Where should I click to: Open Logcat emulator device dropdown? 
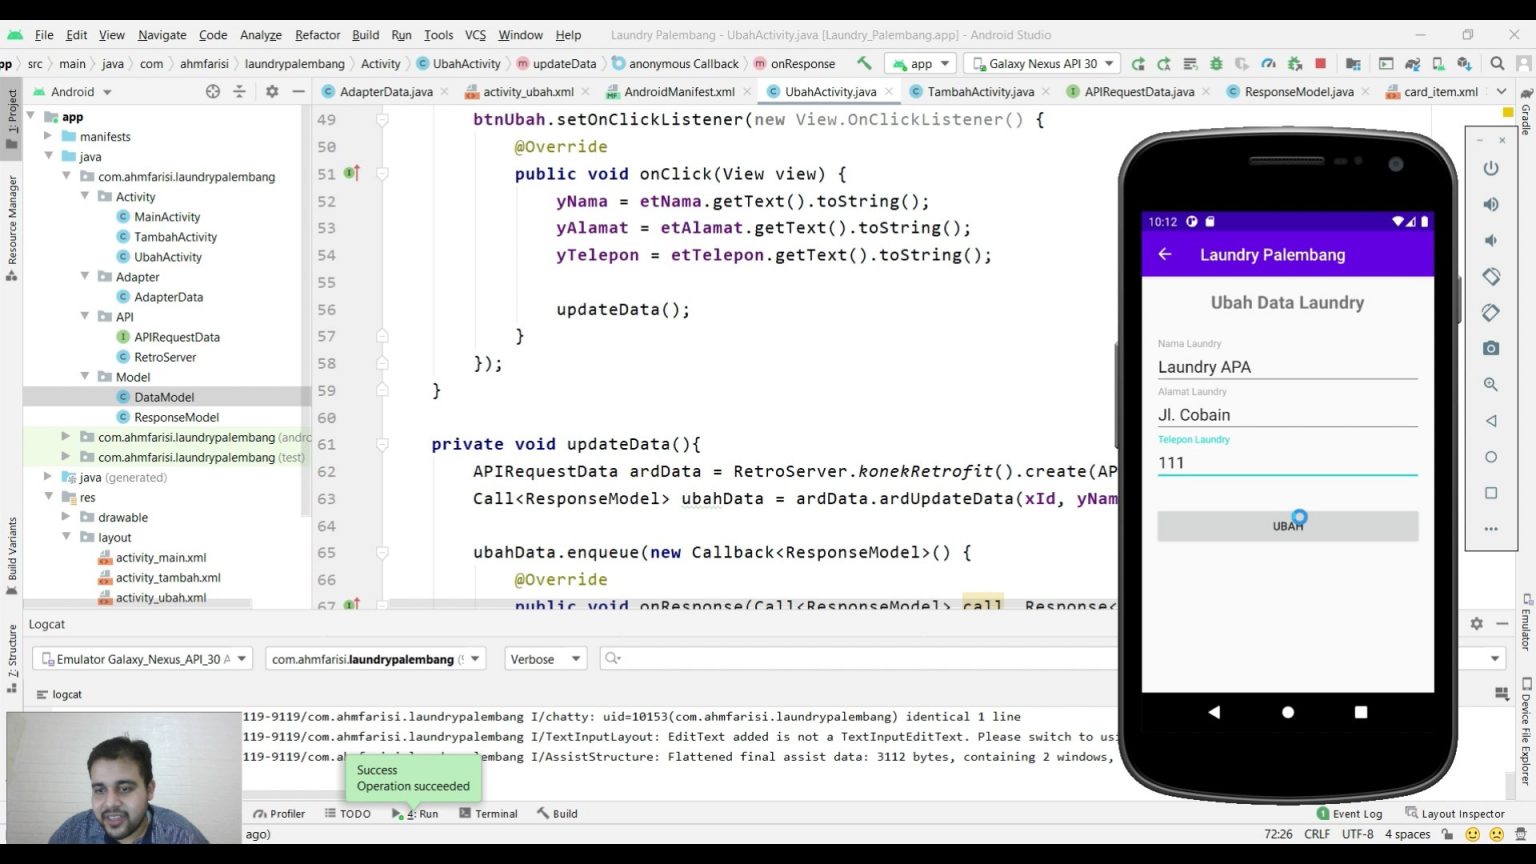click(142, 659)
